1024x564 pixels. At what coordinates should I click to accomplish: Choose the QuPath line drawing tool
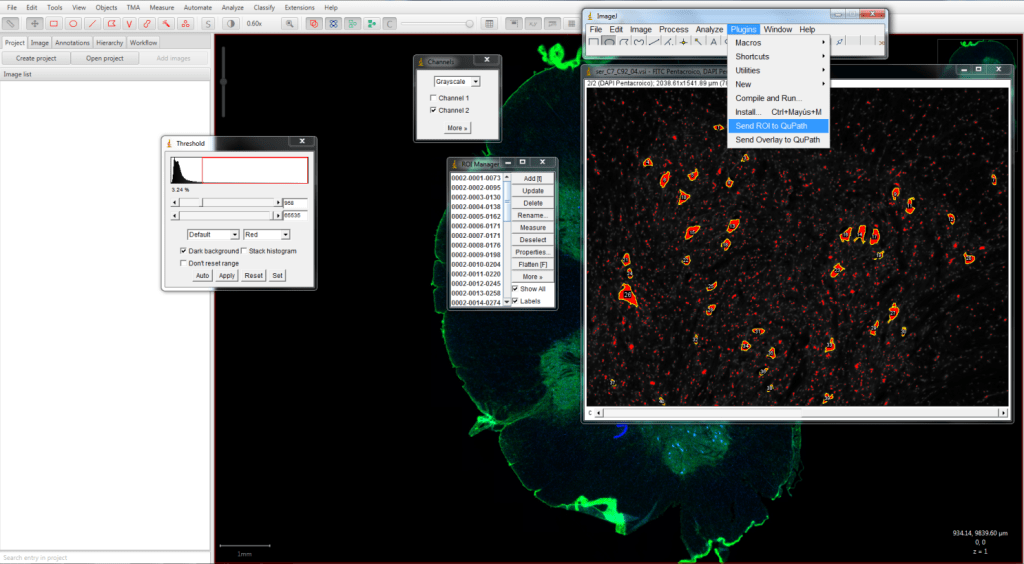(x=92, y=23)
